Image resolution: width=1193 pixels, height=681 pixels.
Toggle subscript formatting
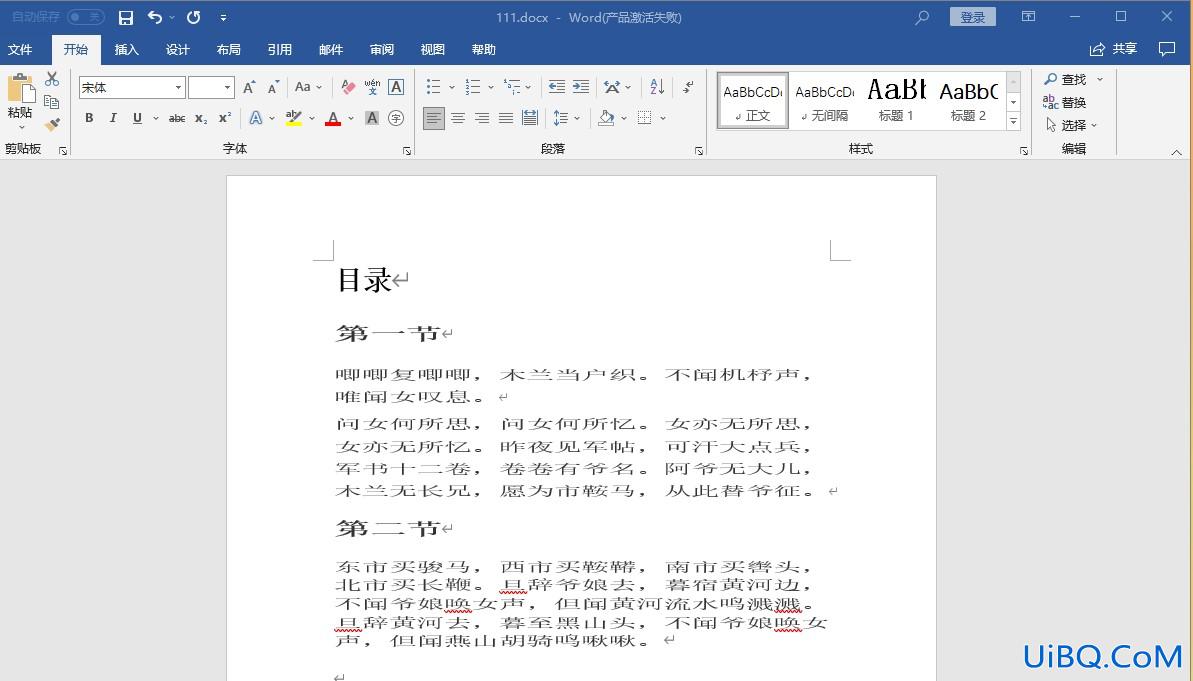pyautogui.click(x=200, y=118)
